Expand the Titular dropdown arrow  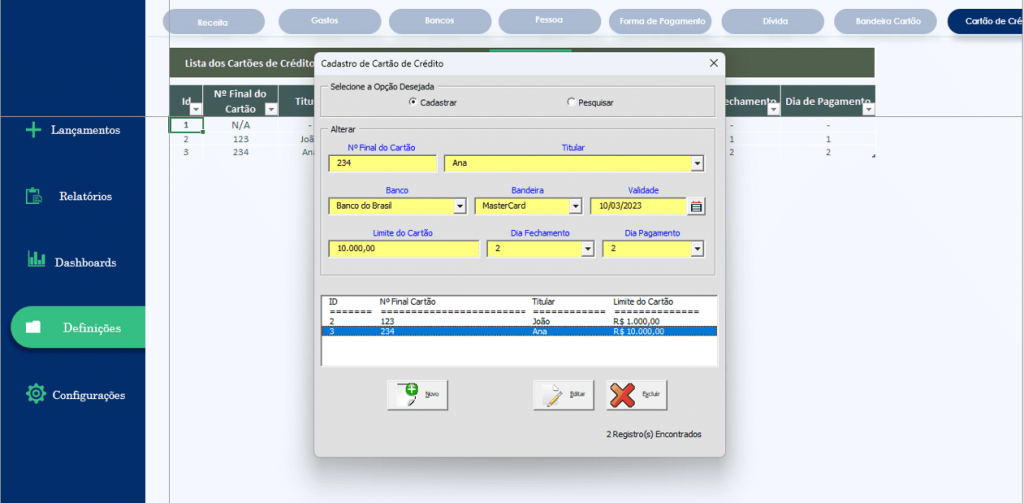pos(697,163)
